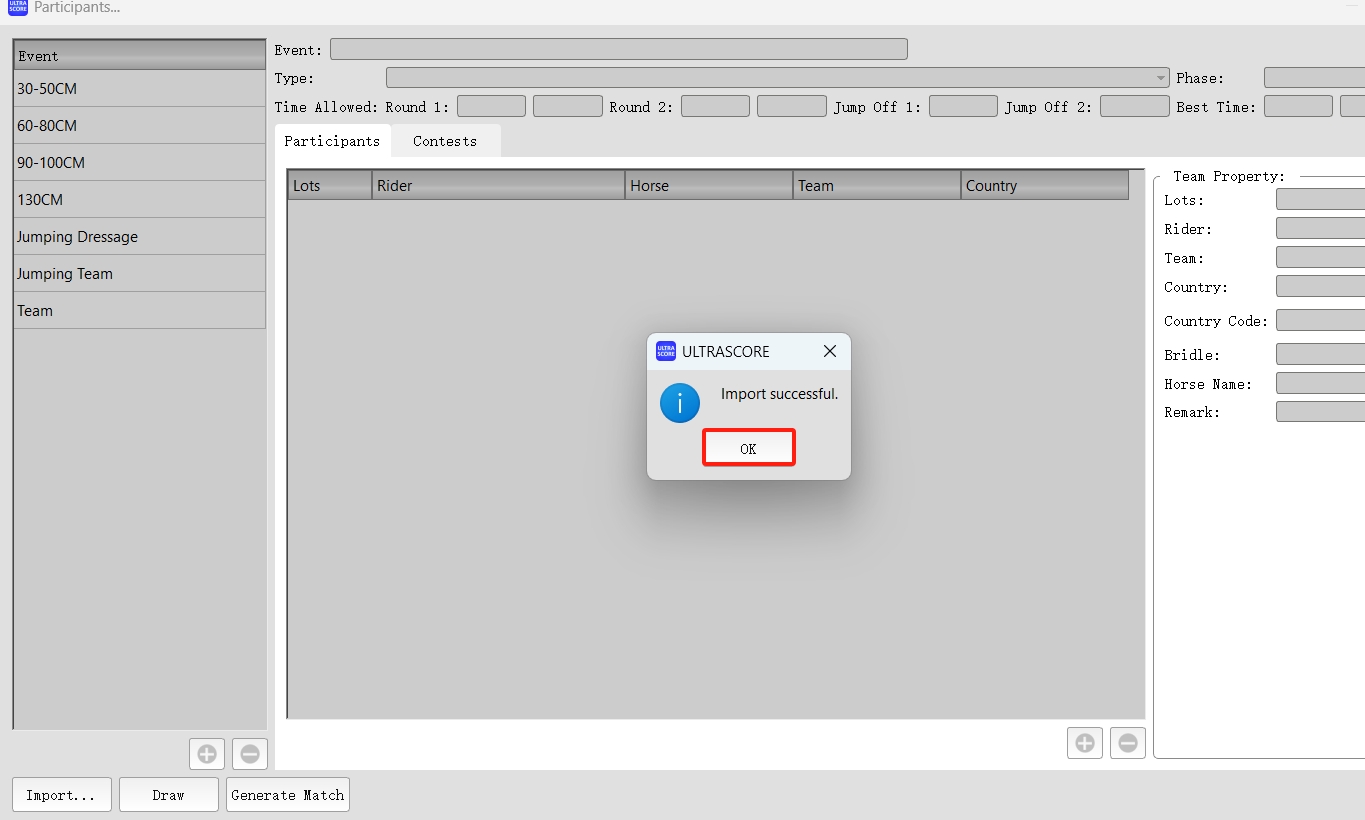Expand the Type dropdown arrow
The image size is (1365, 820).
point(1160,78)
